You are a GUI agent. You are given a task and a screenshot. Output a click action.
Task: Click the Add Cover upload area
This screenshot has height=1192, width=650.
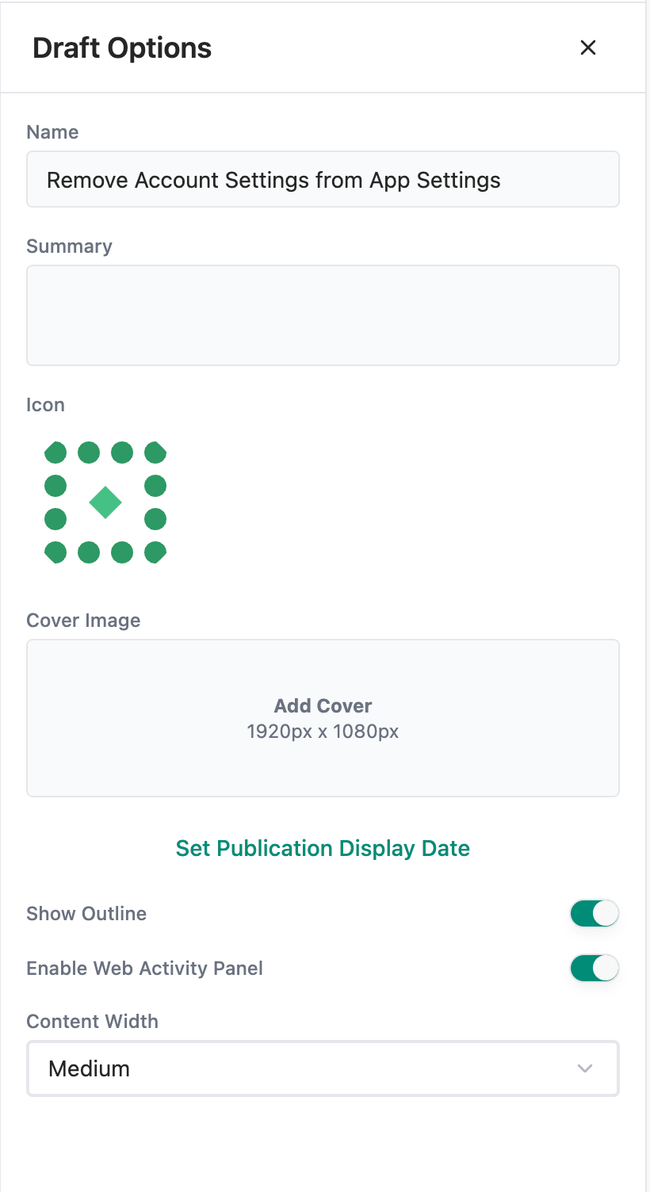point(322,718)
